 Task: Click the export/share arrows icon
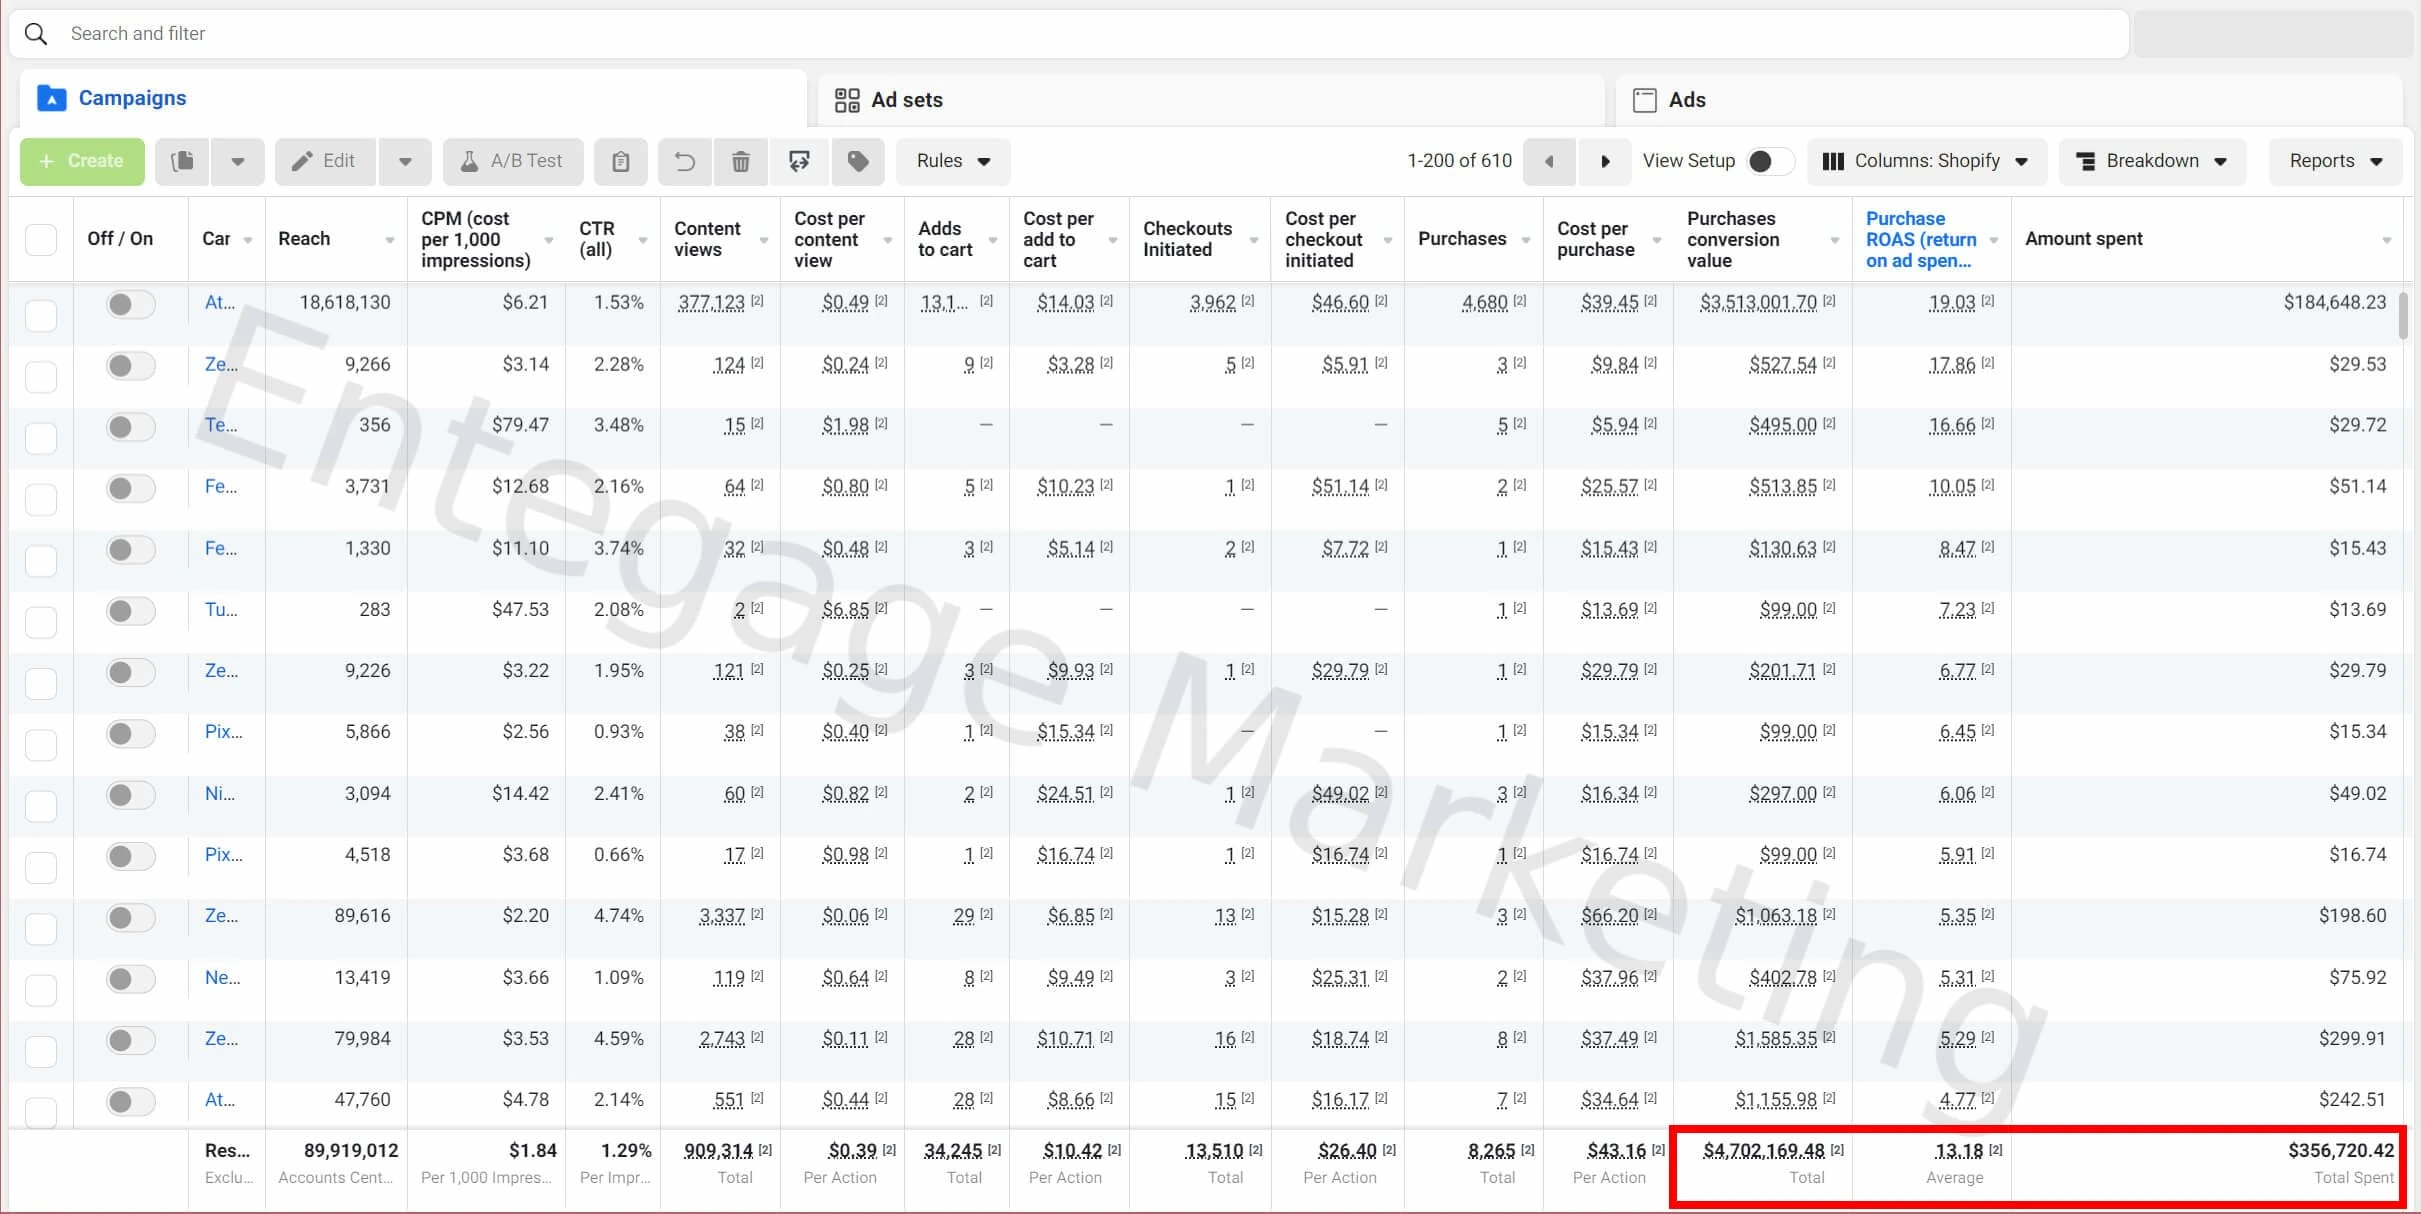(x=799, y=161)
